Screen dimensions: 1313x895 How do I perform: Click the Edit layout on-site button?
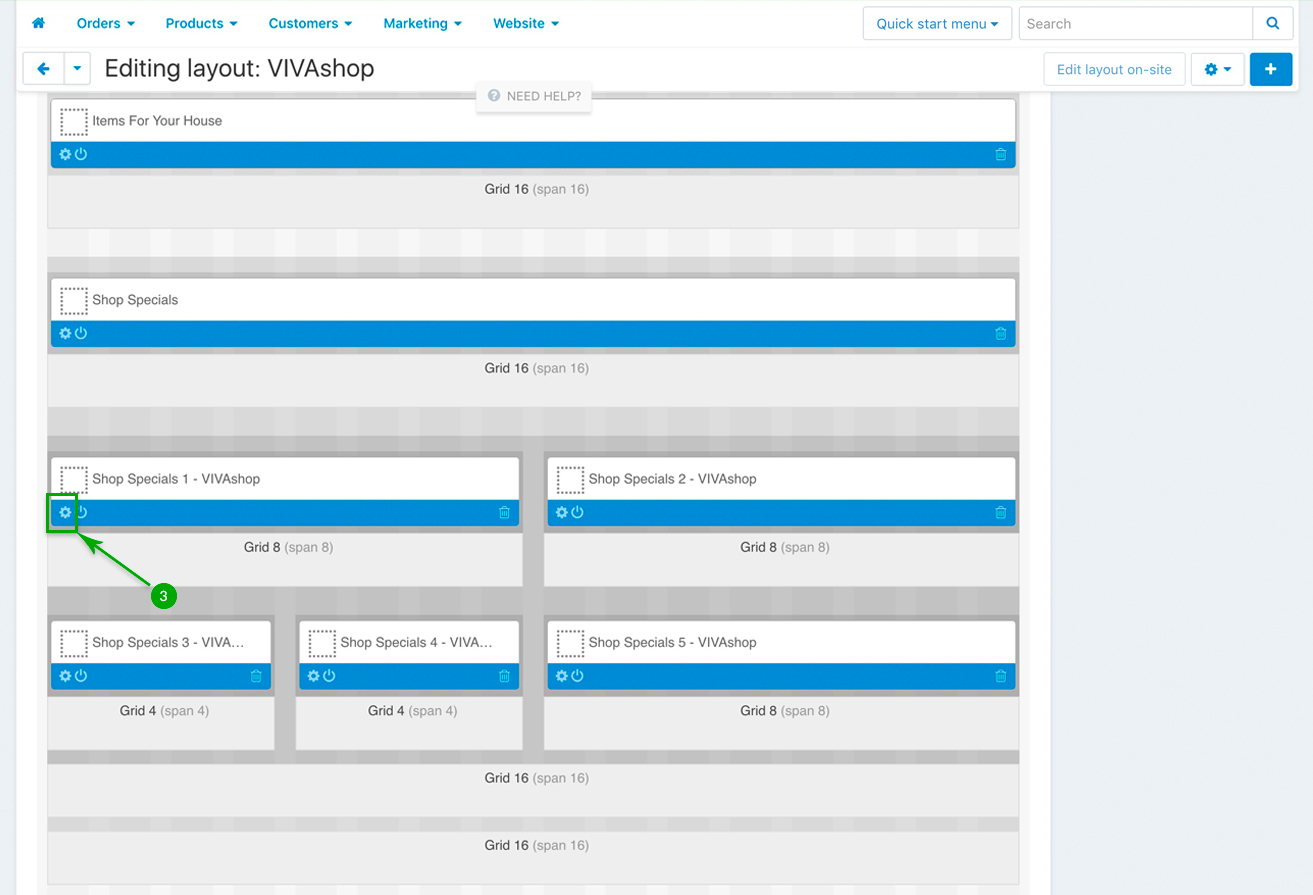tap(1114, 69)
